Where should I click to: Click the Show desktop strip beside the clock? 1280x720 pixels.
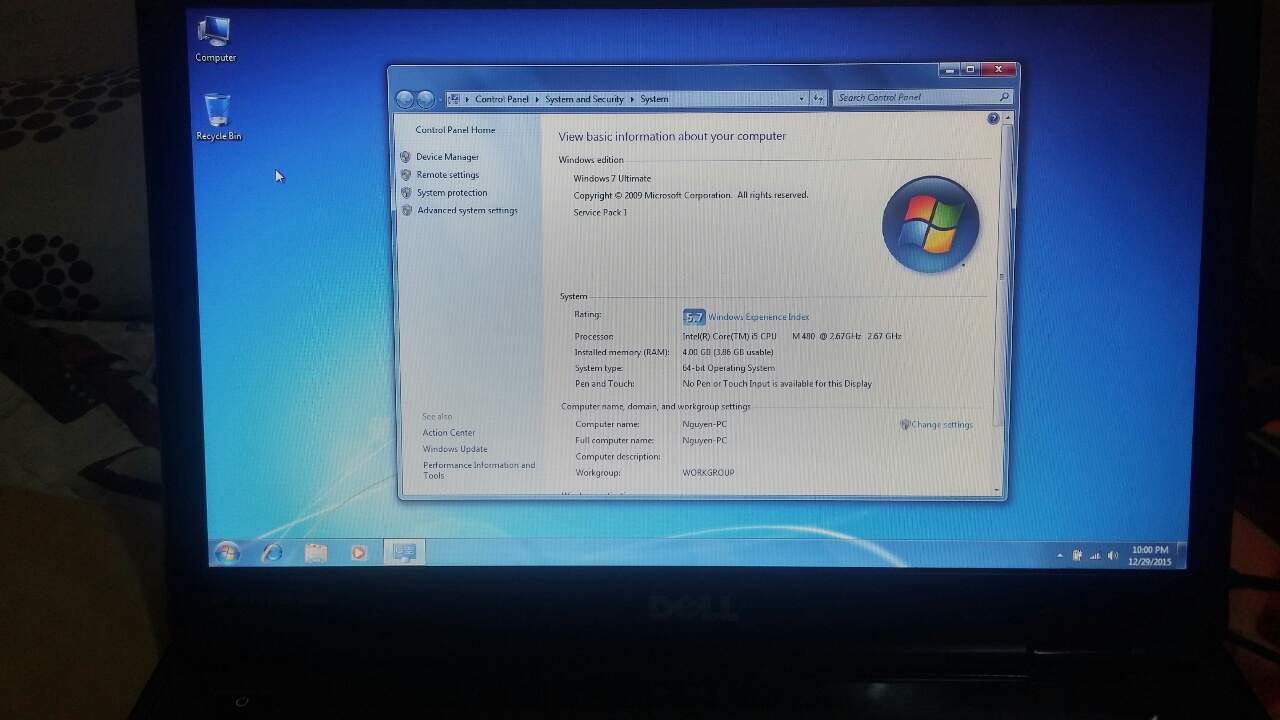tap(1182, 556)
